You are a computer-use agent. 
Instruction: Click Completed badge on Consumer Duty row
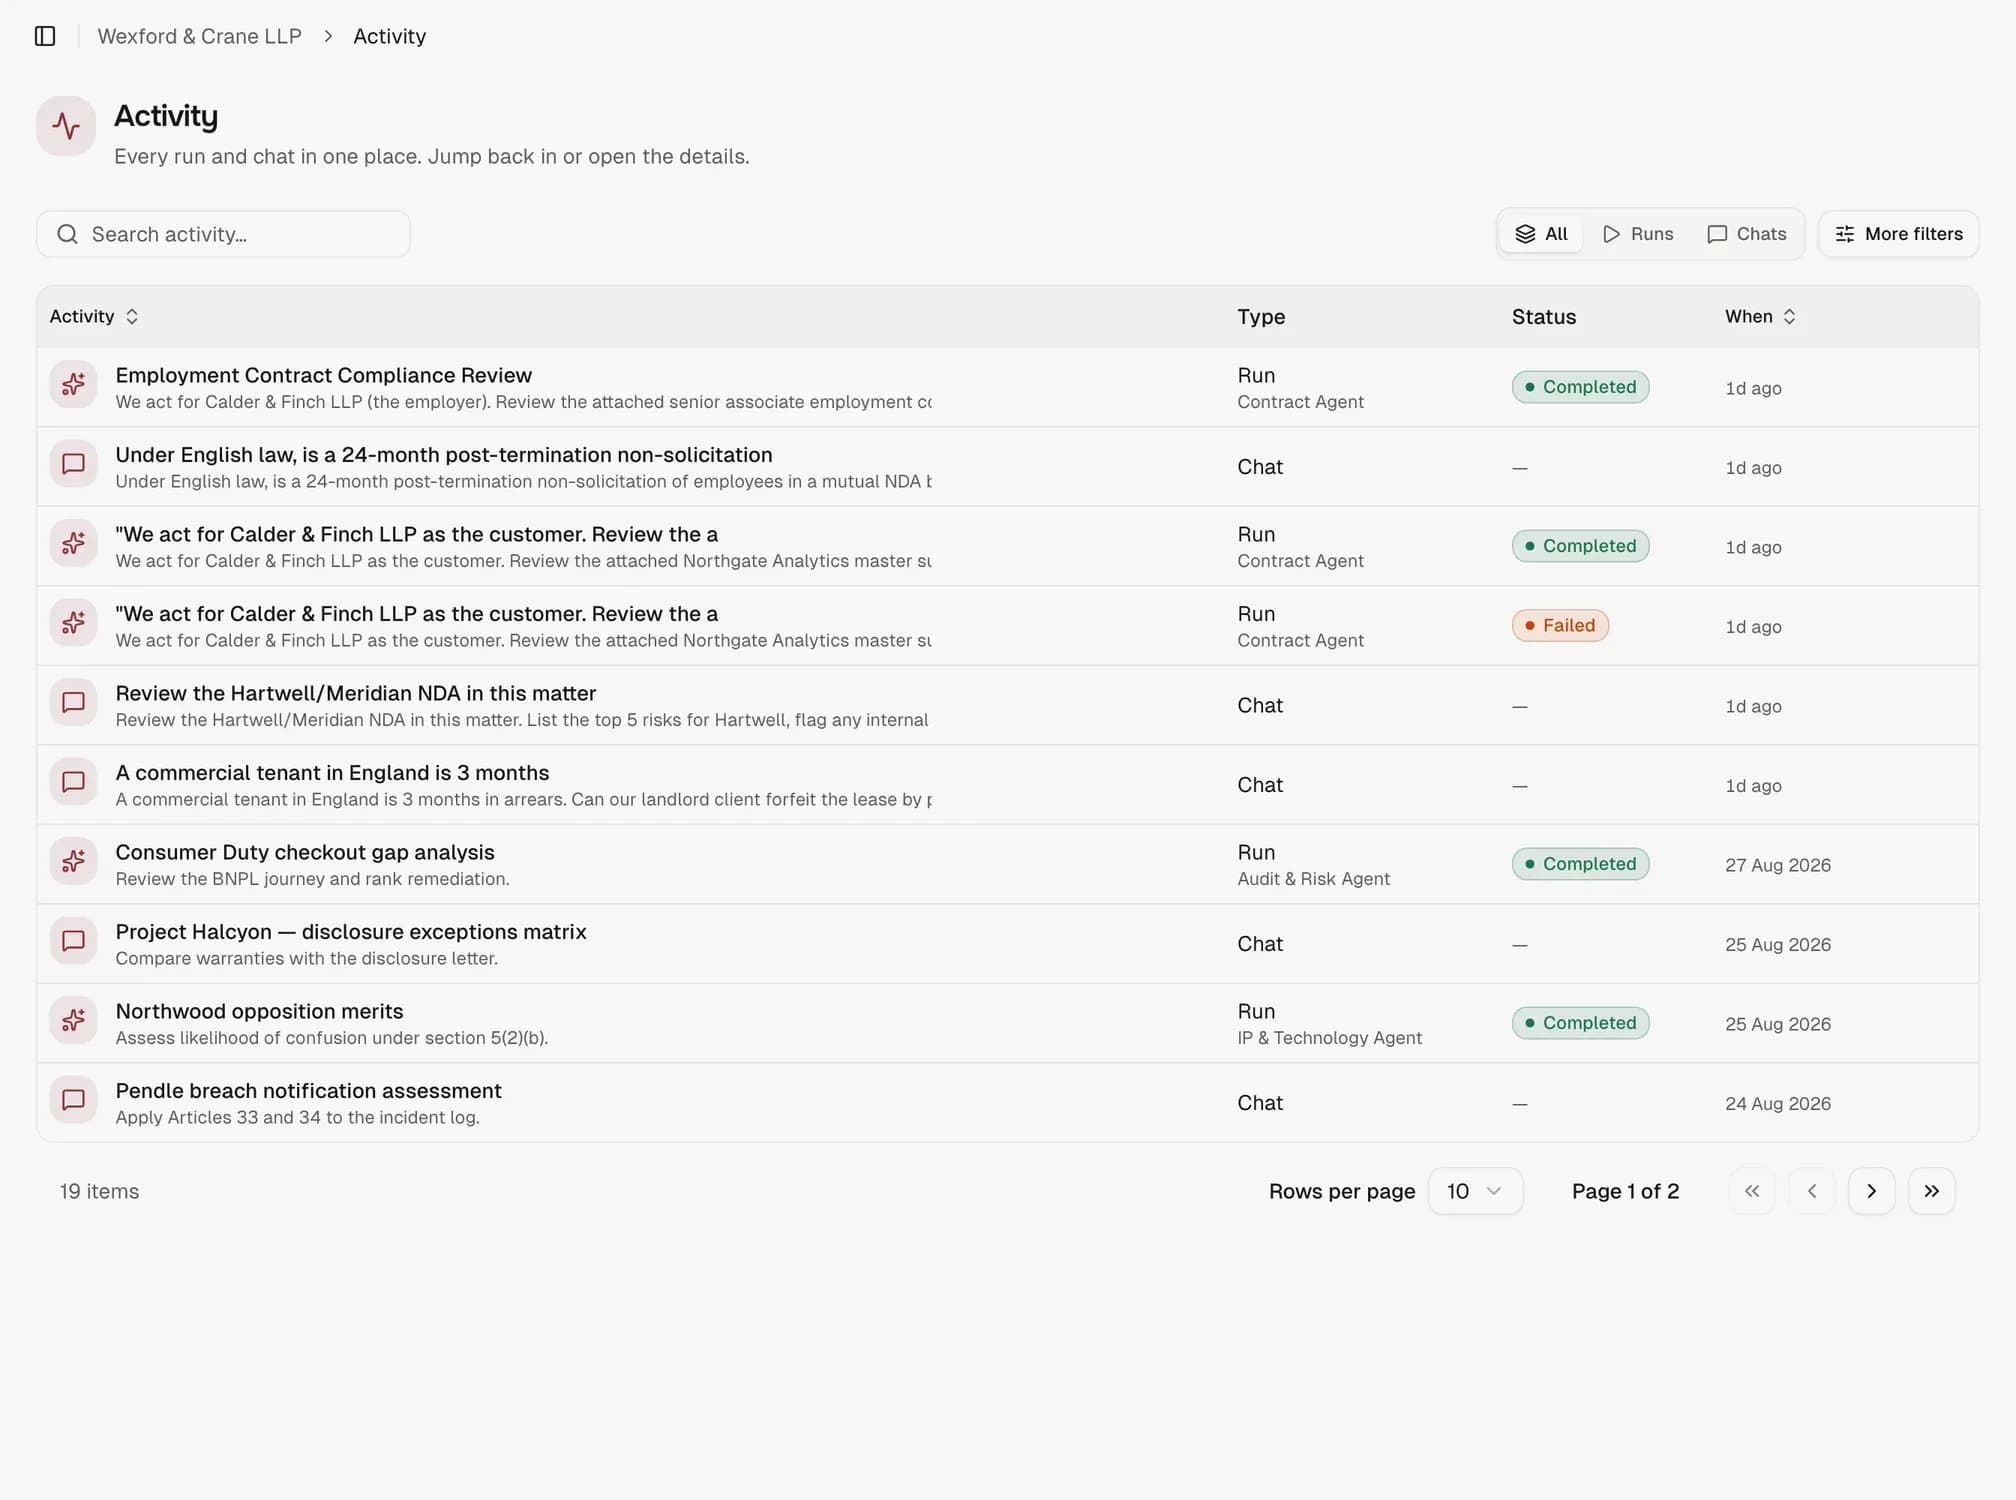[x=1580, y=864]
